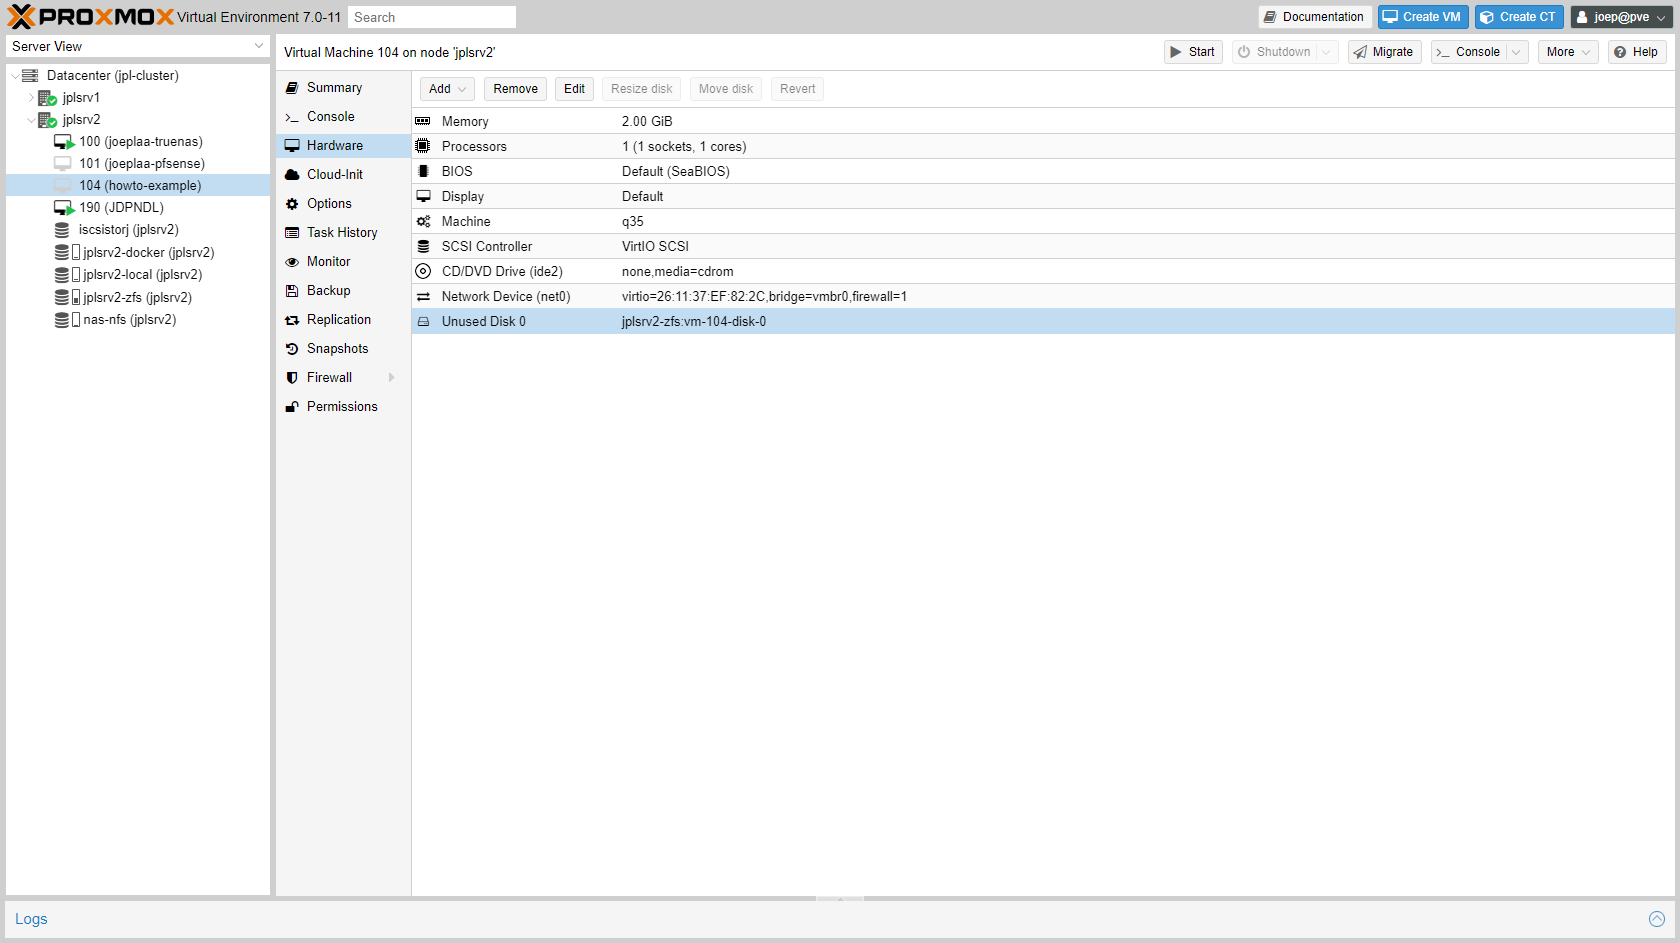
Task: Open the More dropdown menu
Action: 1566,51
